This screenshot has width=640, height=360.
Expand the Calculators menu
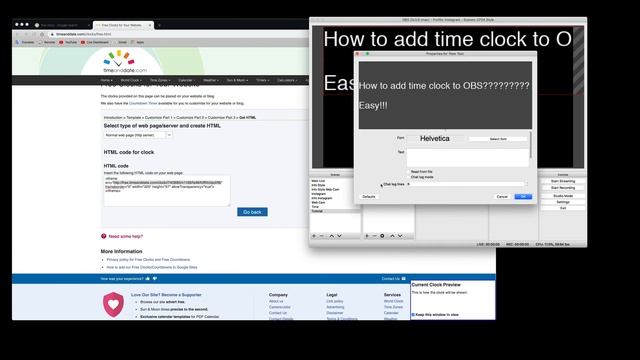[x=287, y=80]
